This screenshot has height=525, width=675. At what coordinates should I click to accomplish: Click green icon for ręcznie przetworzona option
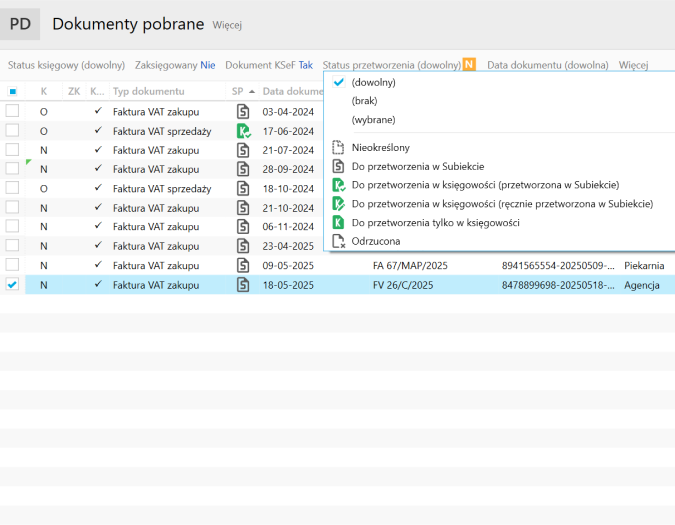point(339,204)
